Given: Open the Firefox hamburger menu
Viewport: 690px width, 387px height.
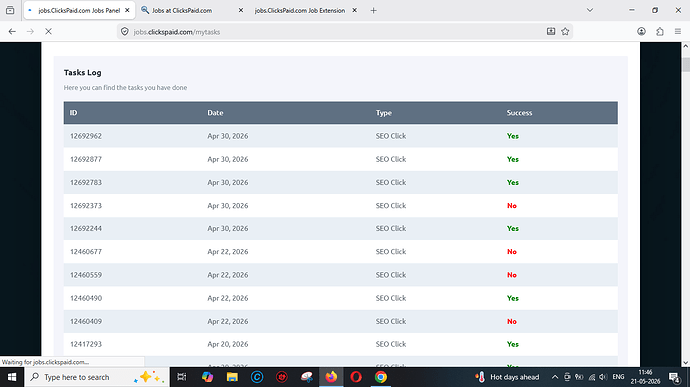Looking at the screenshot, I should (678, 31).
